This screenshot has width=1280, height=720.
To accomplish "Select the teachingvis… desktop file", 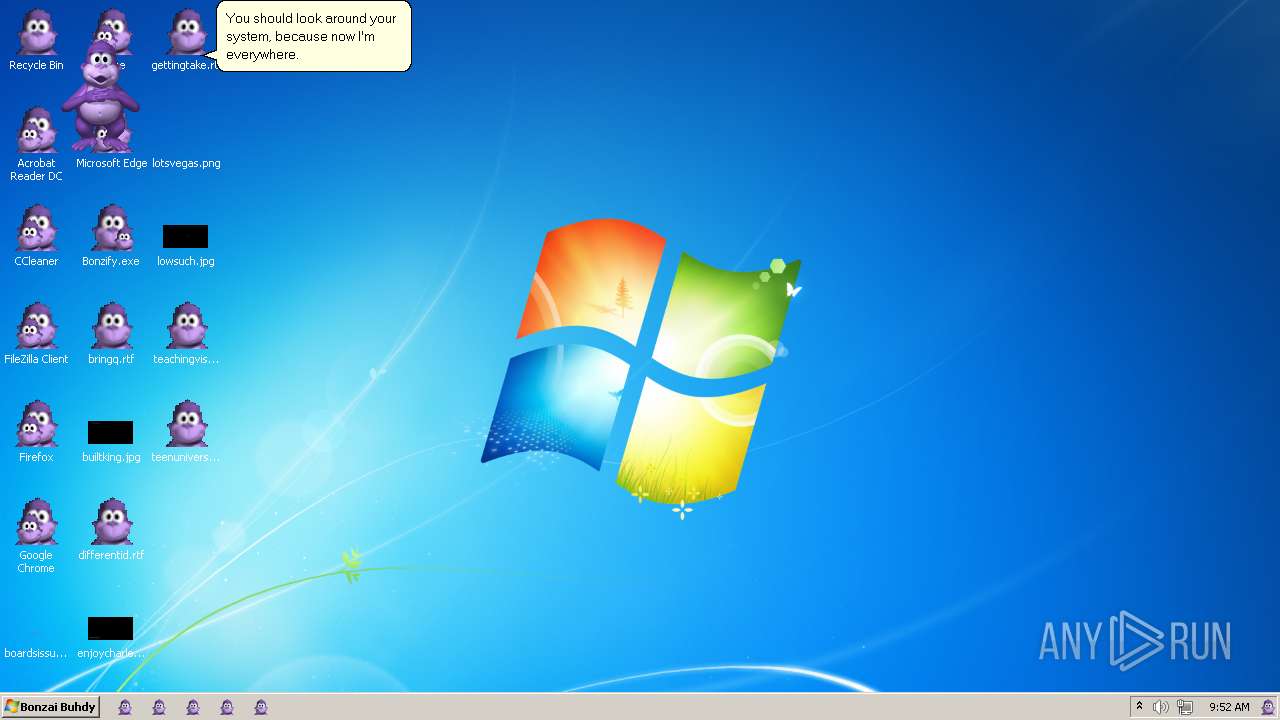I will pyautogui.click(x=186, y=334).
